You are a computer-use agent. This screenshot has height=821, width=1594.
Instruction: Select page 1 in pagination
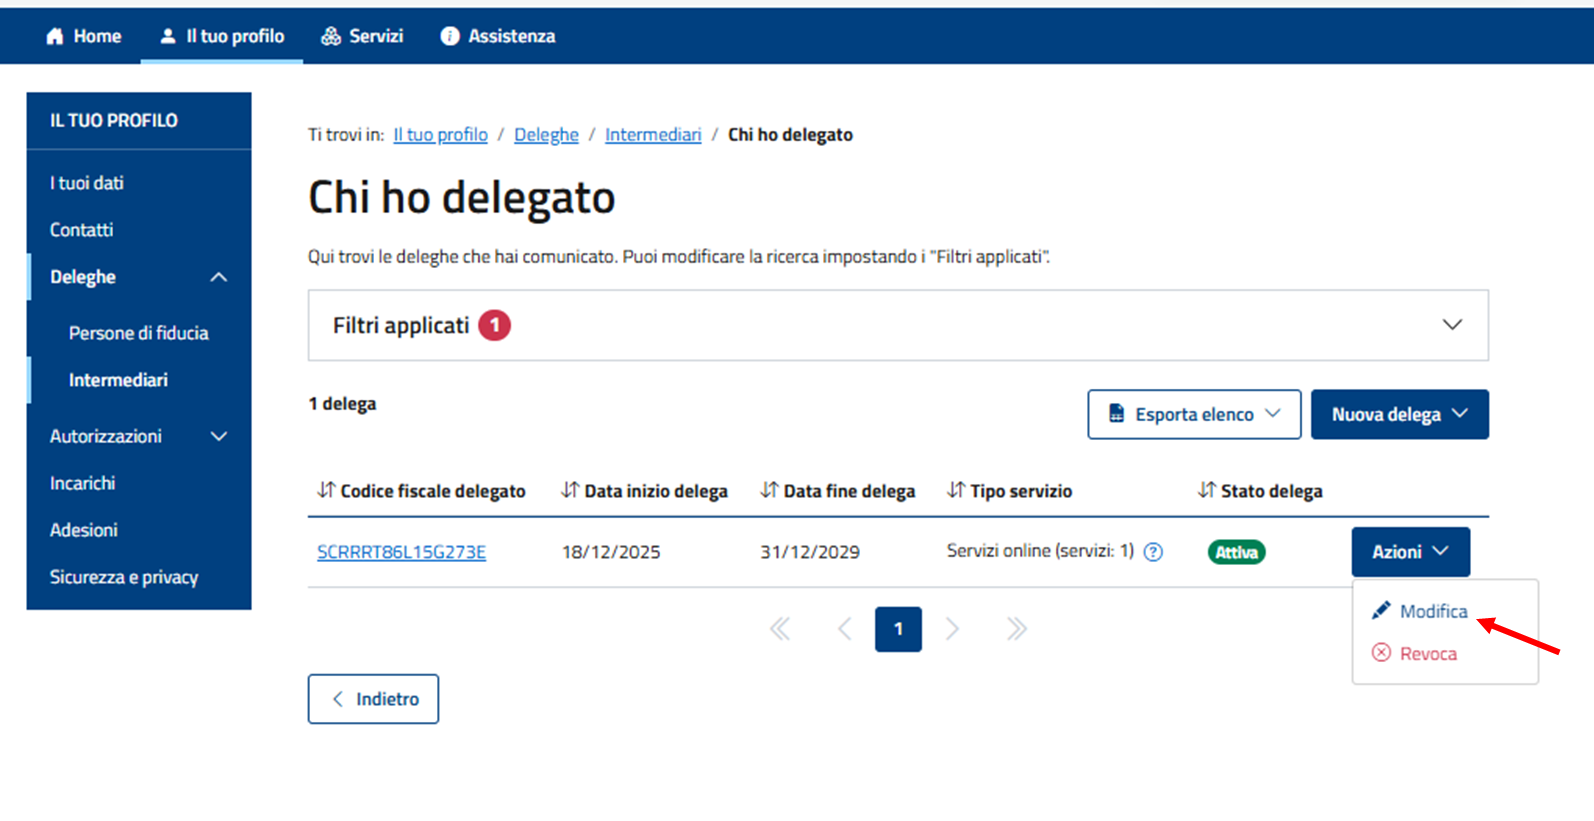pos(898,629)
